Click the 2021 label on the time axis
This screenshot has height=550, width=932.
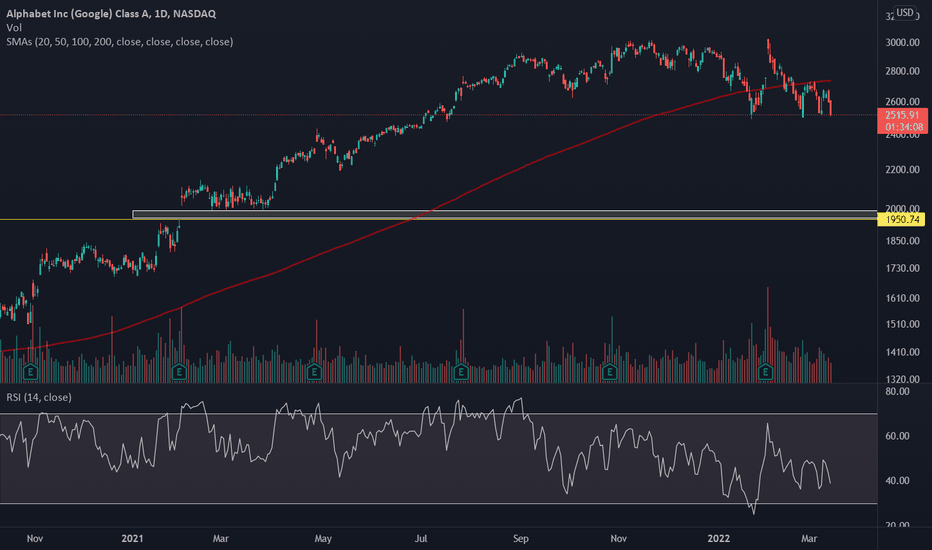[x=132, y=538]
